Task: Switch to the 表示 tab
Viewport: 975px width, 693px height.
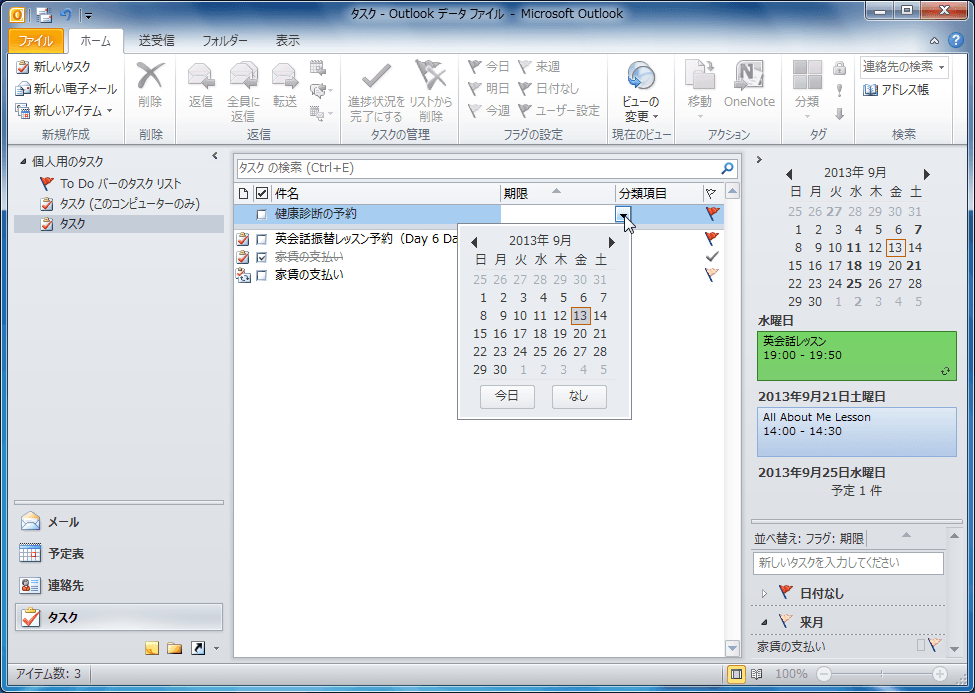Action: (288, 41)
